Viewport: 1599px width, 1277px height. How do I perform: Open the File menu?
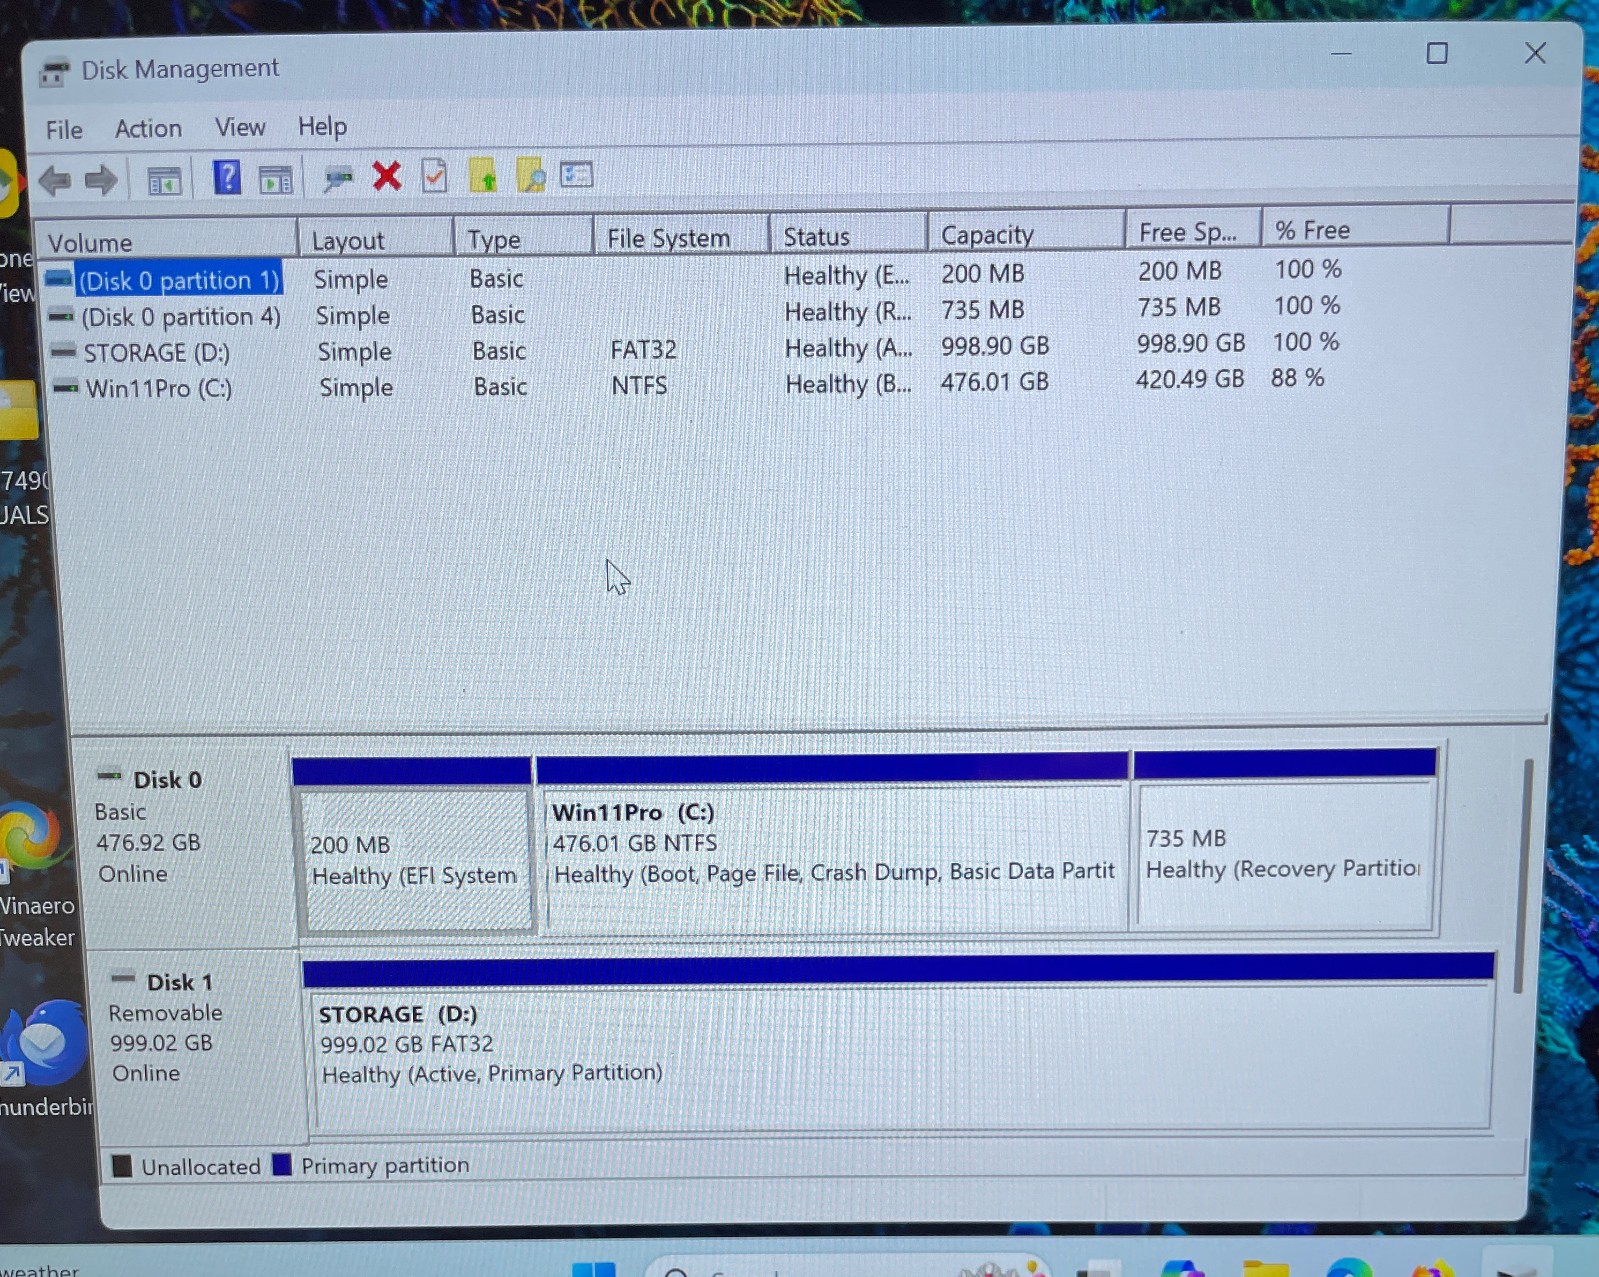[64, 130]
